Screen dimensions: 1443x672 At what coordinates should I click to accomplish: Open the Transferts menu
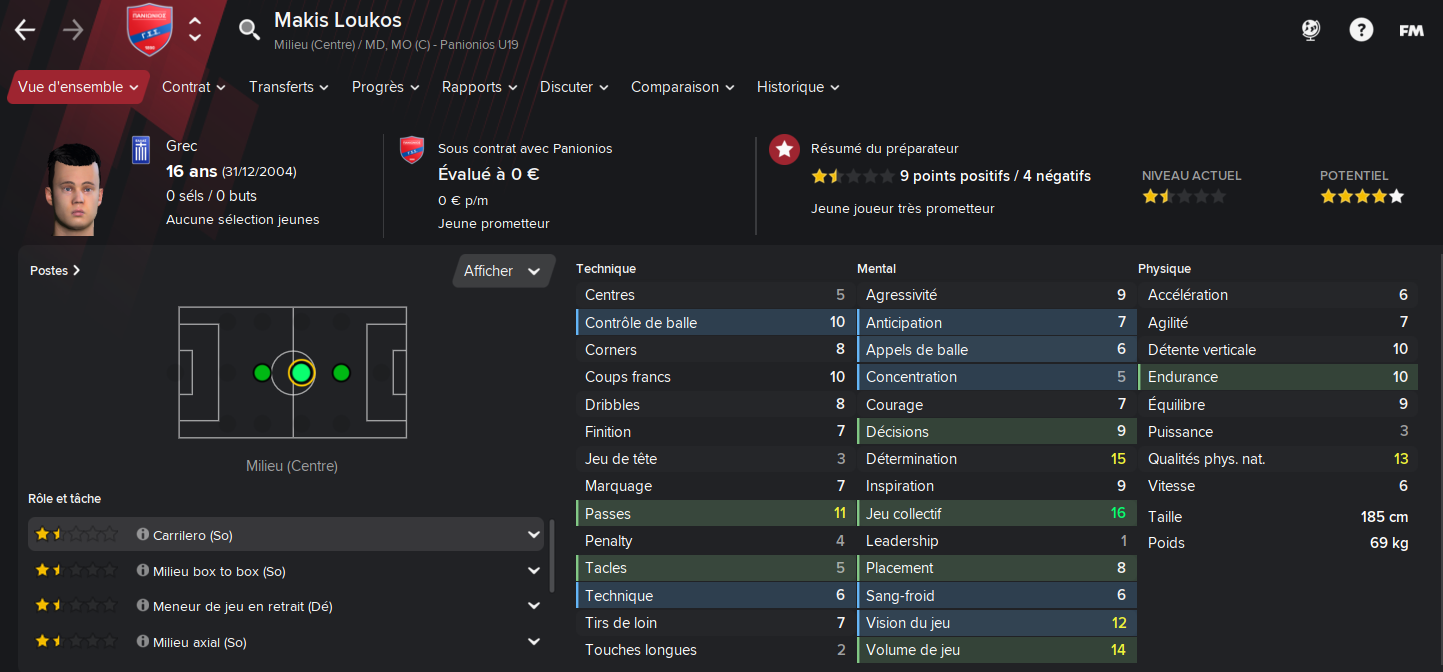288,87
